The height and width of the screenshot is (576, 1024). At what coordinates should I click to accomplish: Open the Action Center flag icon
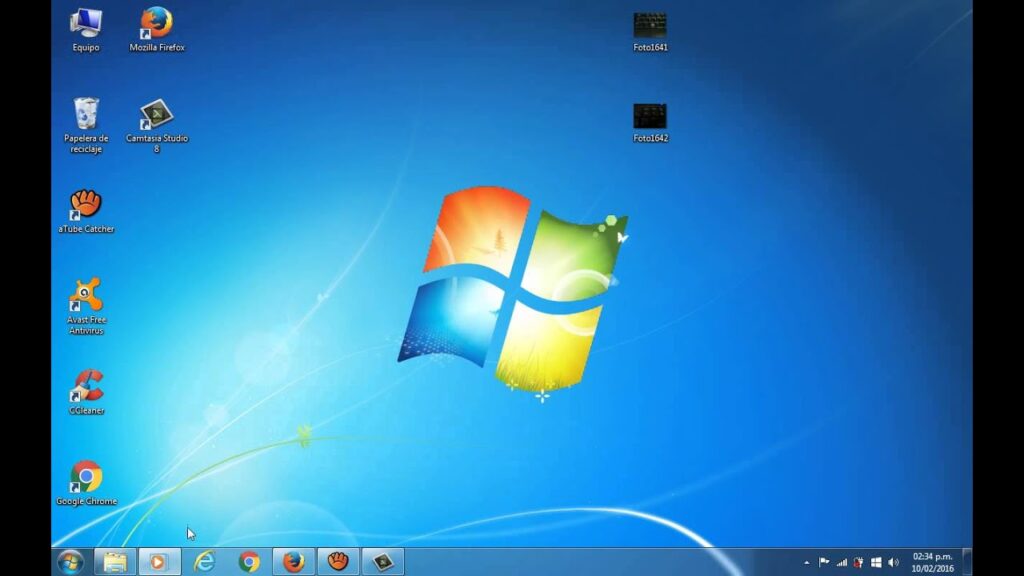[x=824, y=562]
